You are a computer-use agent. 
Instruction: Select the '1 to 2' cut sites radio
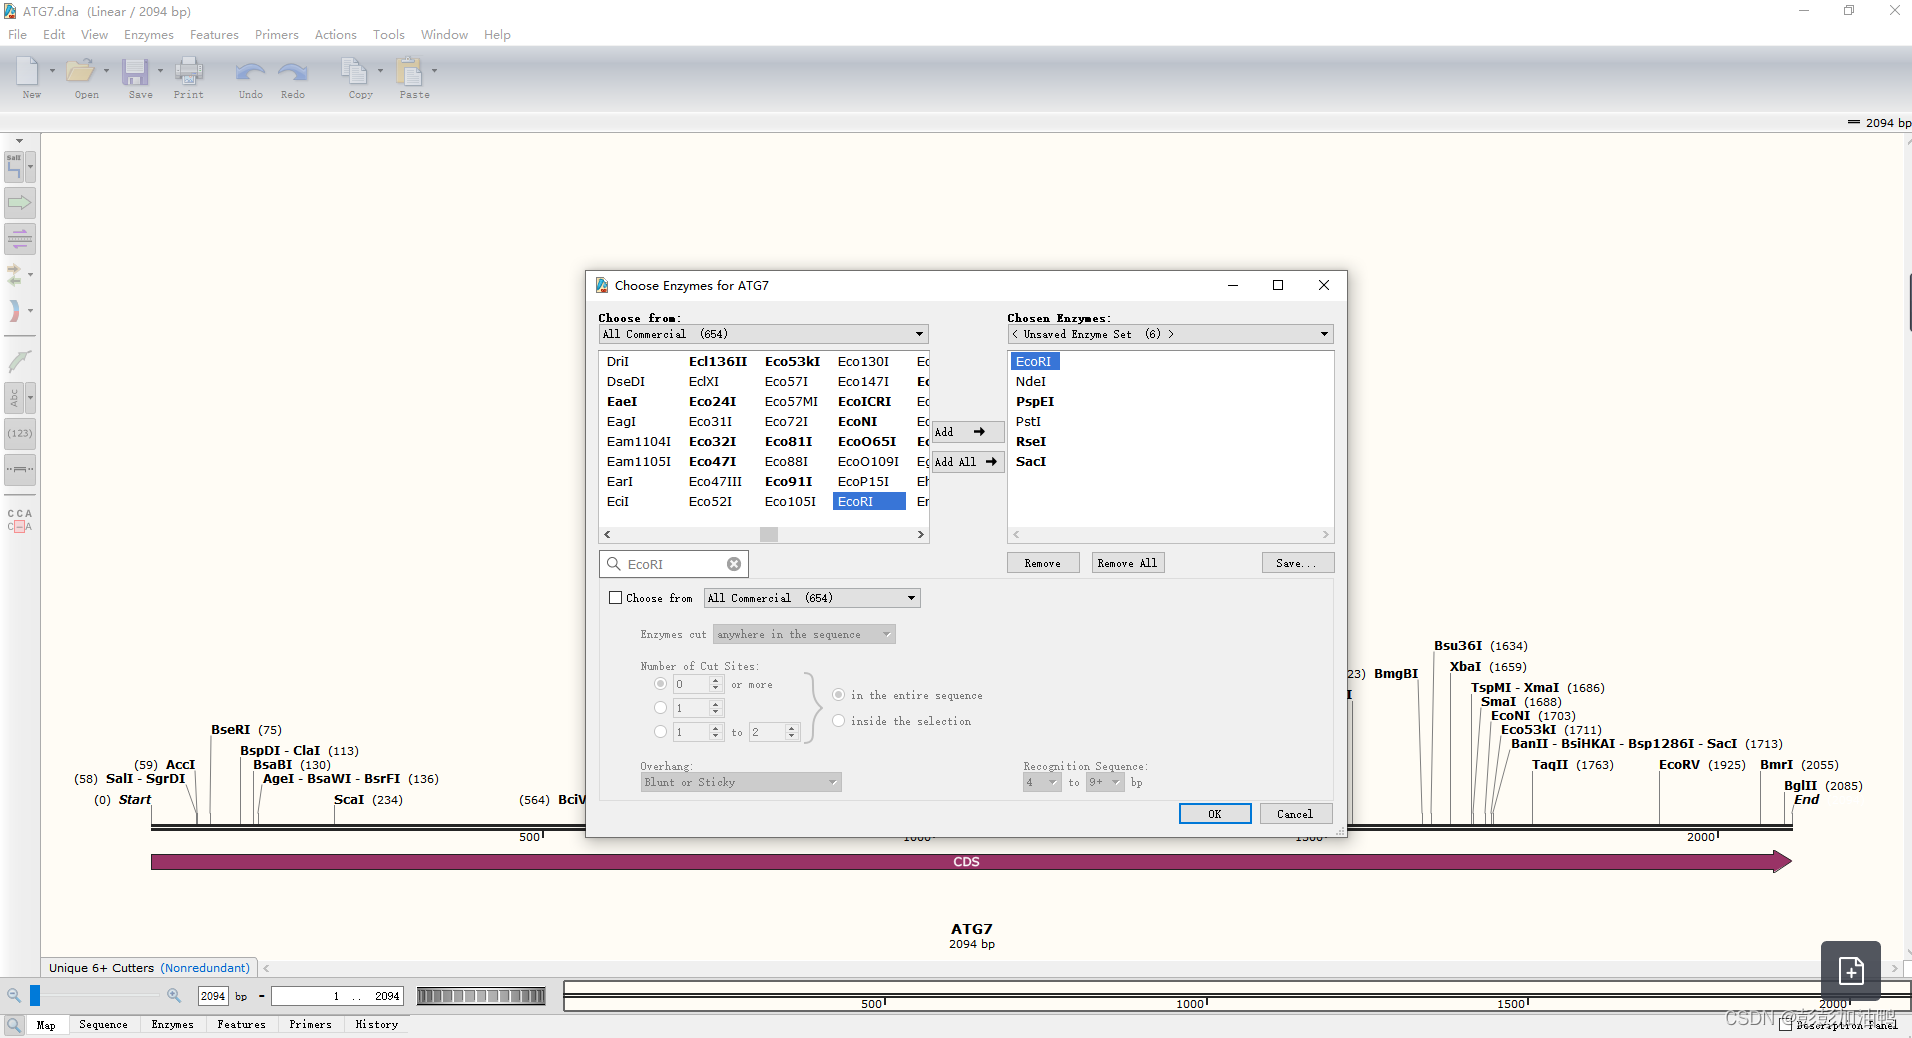660,732
